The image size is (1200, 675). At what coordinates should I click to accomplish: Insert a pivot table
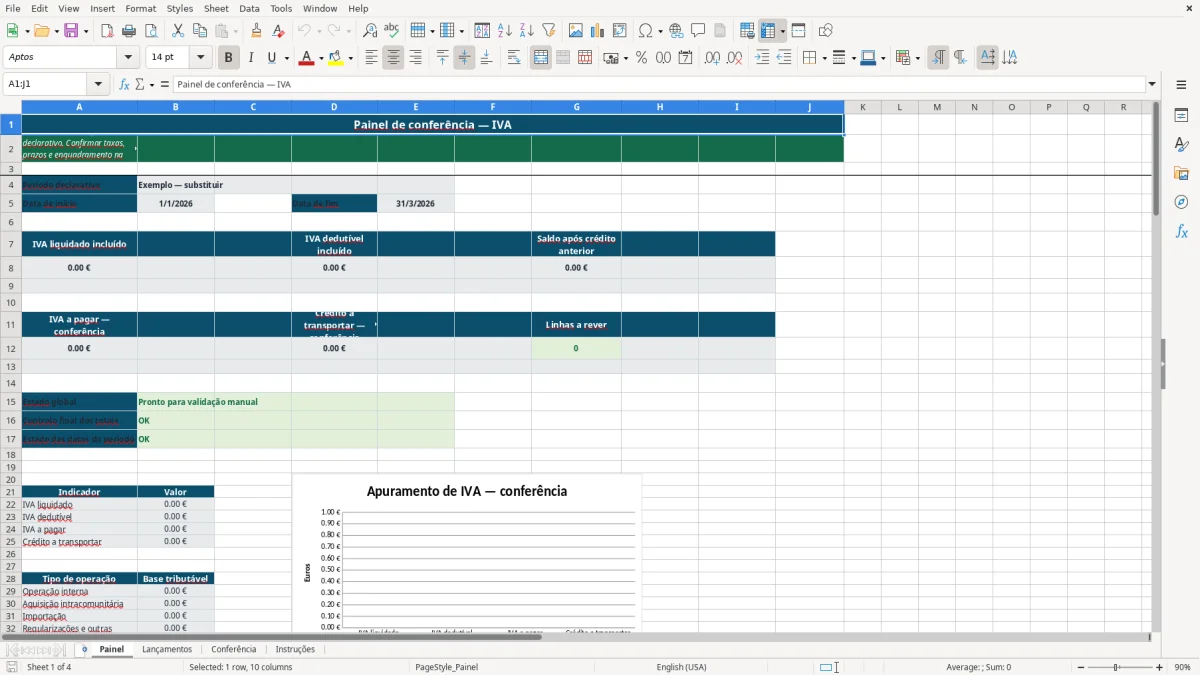click(x=620, y=31)
